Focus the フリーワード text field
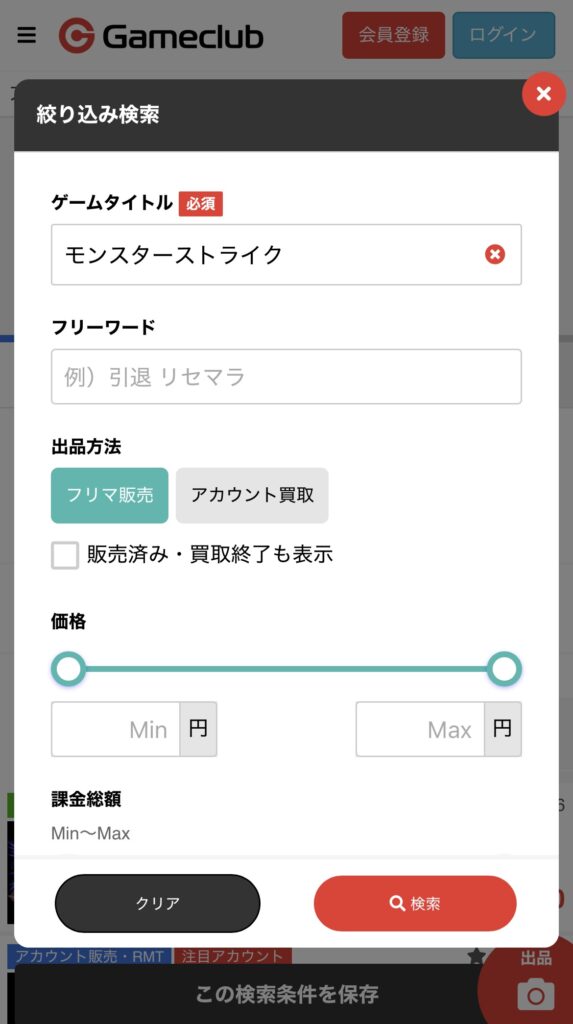Viewport: 573px width, 1024px height. (x=286, y=377)
